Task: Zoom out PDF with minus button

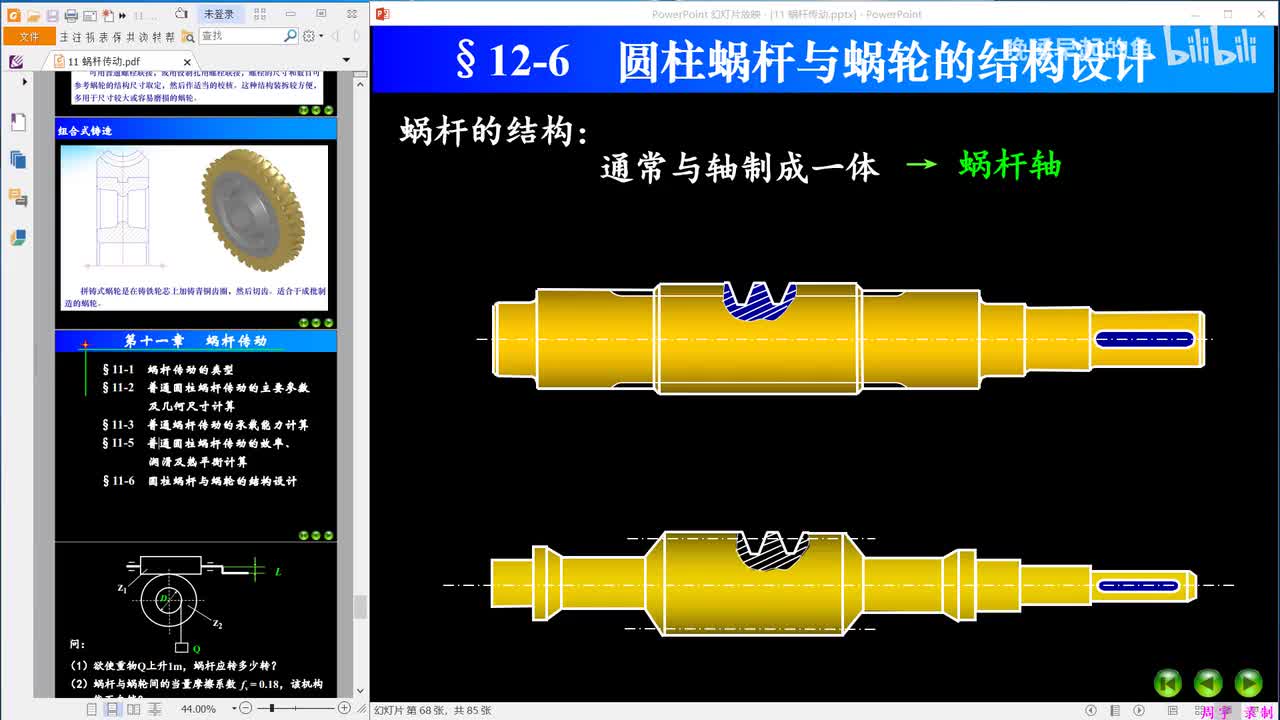Action: click(246, 709)
